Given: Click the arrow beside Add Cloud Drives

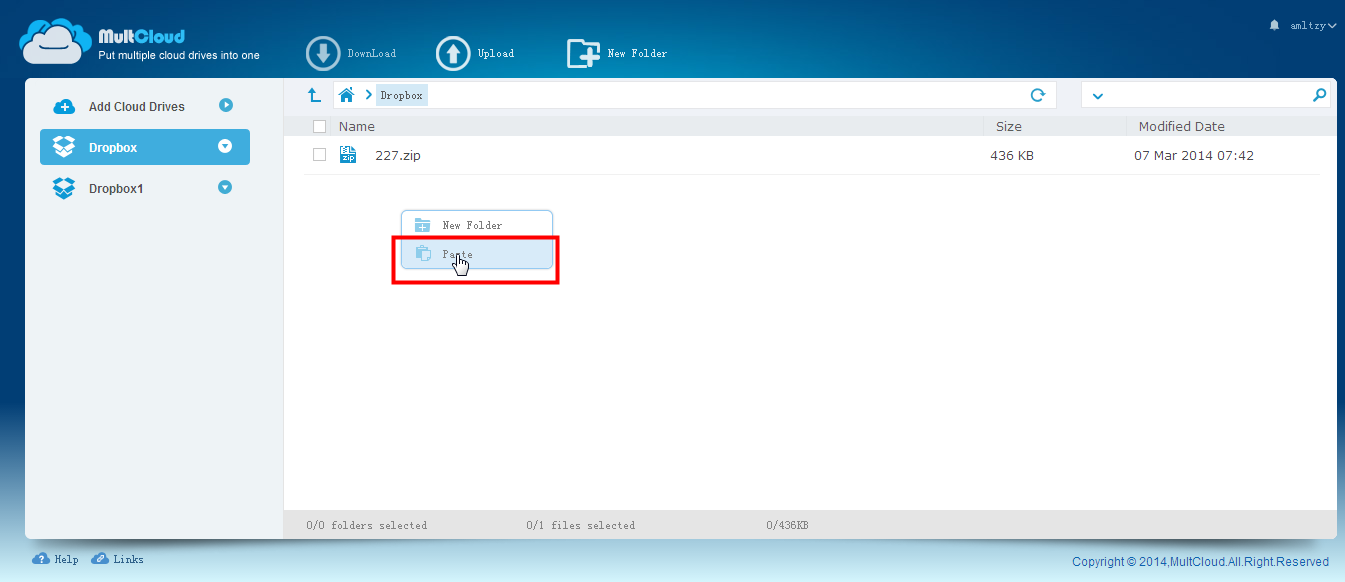Looking at the screenshot, I should (226, 105).
